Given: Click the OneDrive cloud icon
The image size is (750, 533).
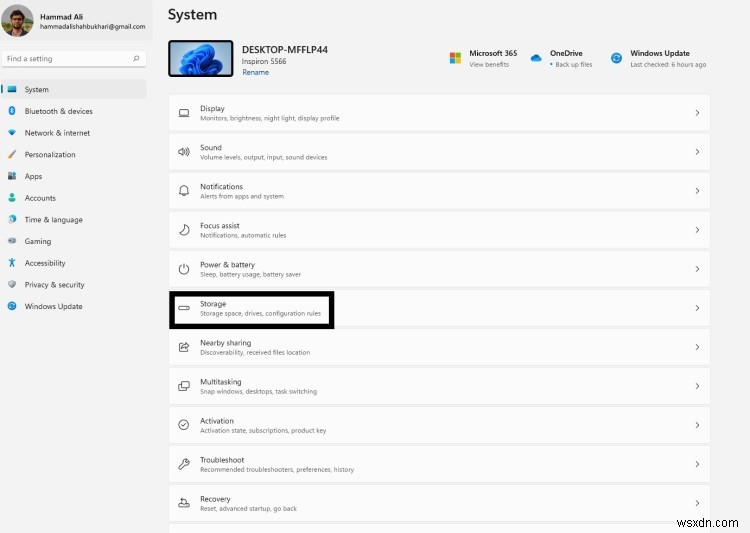Looking at the screenshot, I should tap(536, 58).
